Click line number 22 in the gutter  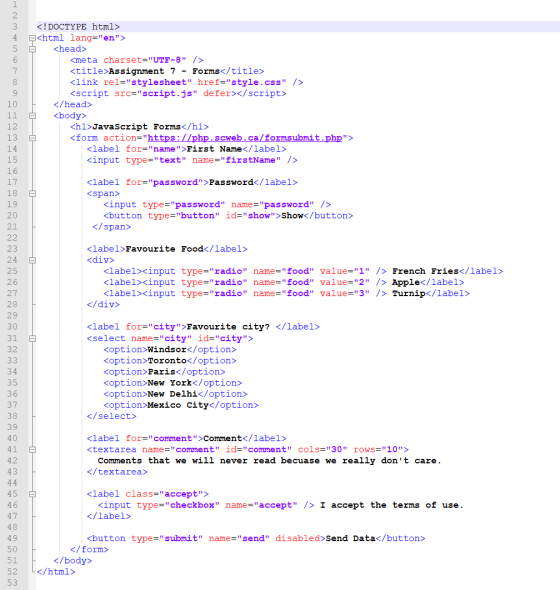[x=12, y=238]
